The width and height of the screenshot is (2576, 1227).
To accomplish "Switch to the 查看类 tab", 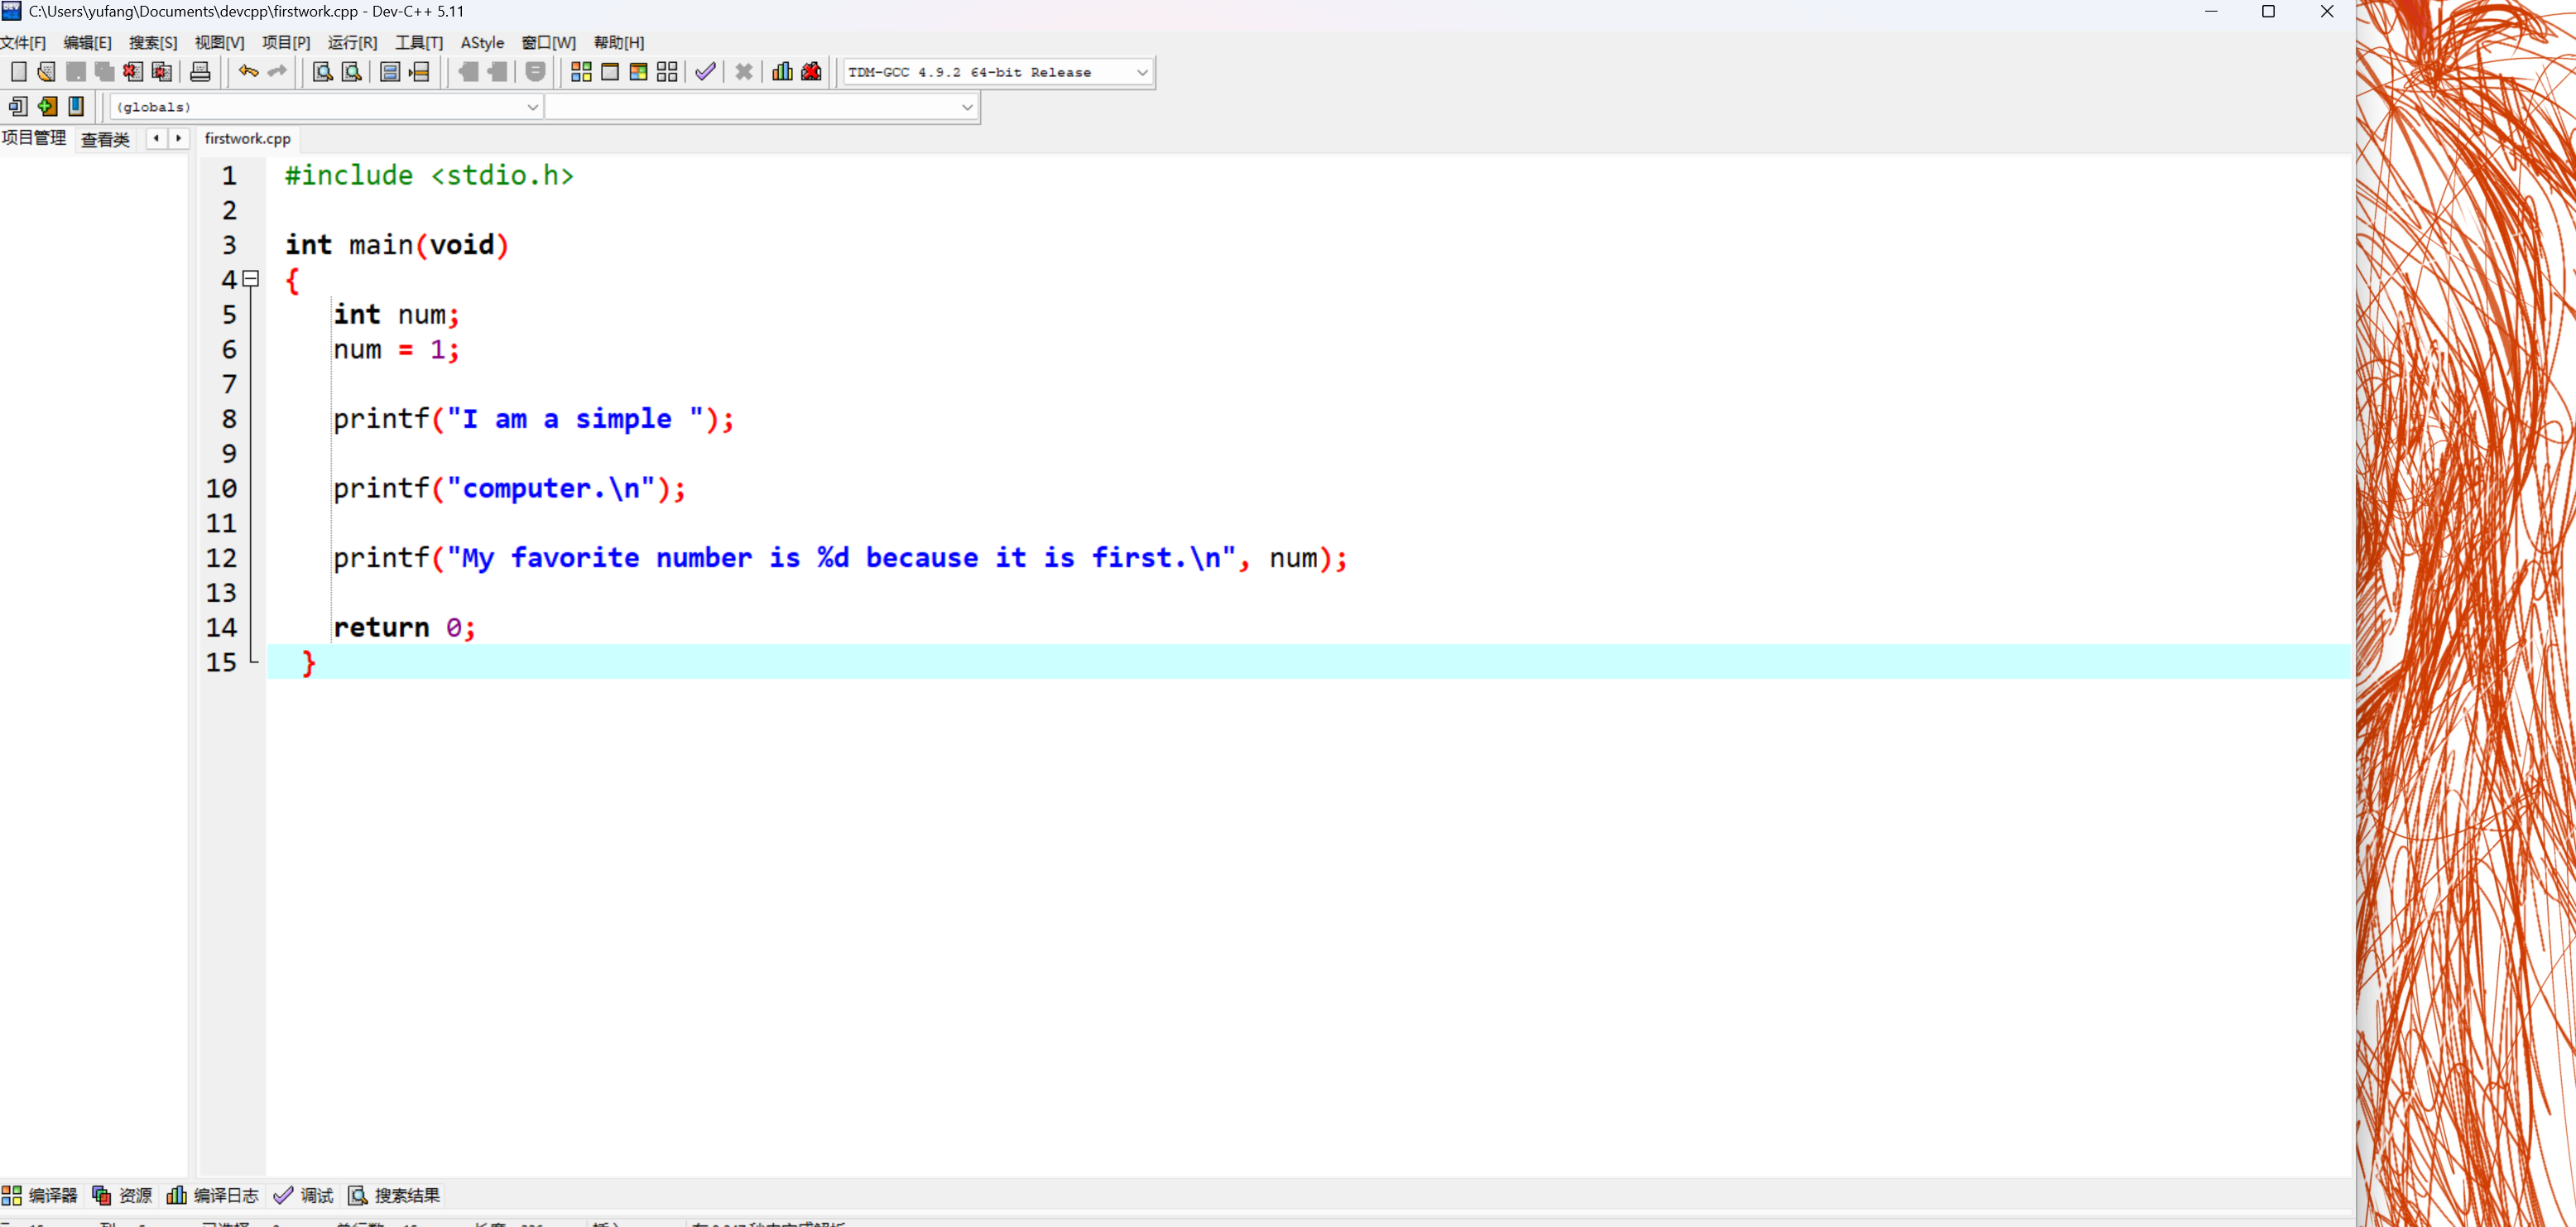I will pos(105,139).
